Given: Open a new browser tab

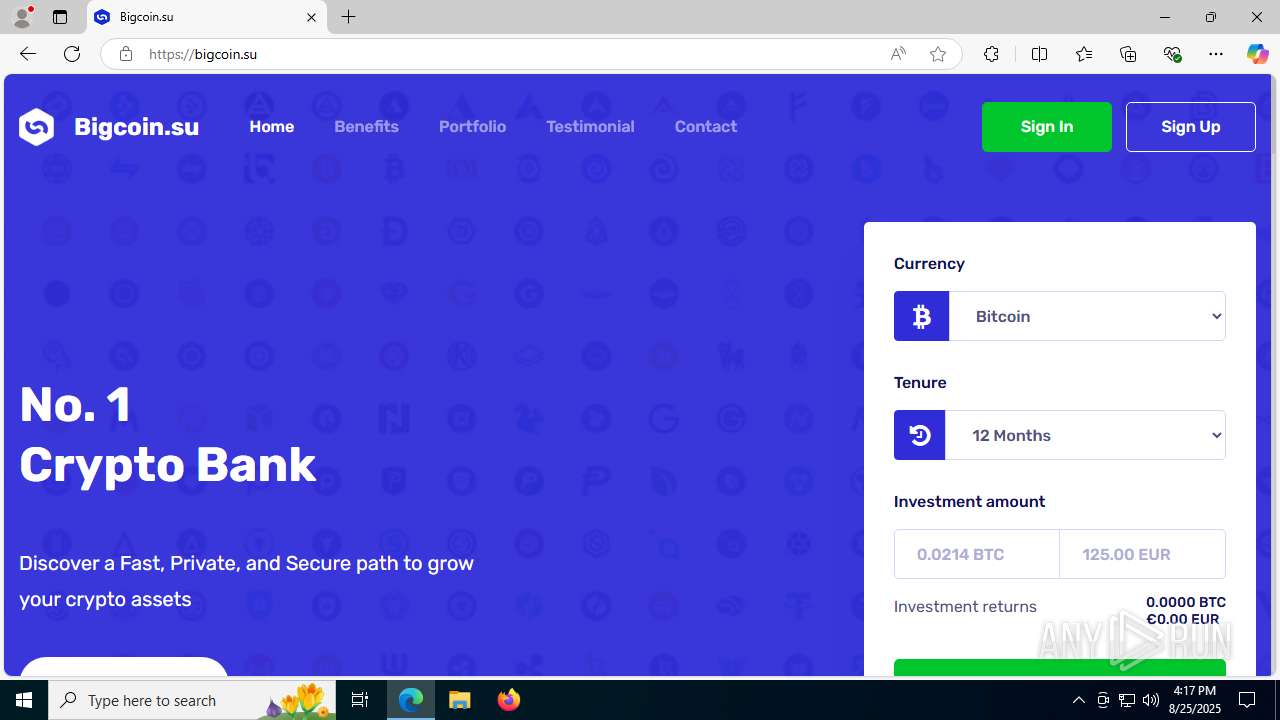Looking at the screenshot, I should 348,17.
